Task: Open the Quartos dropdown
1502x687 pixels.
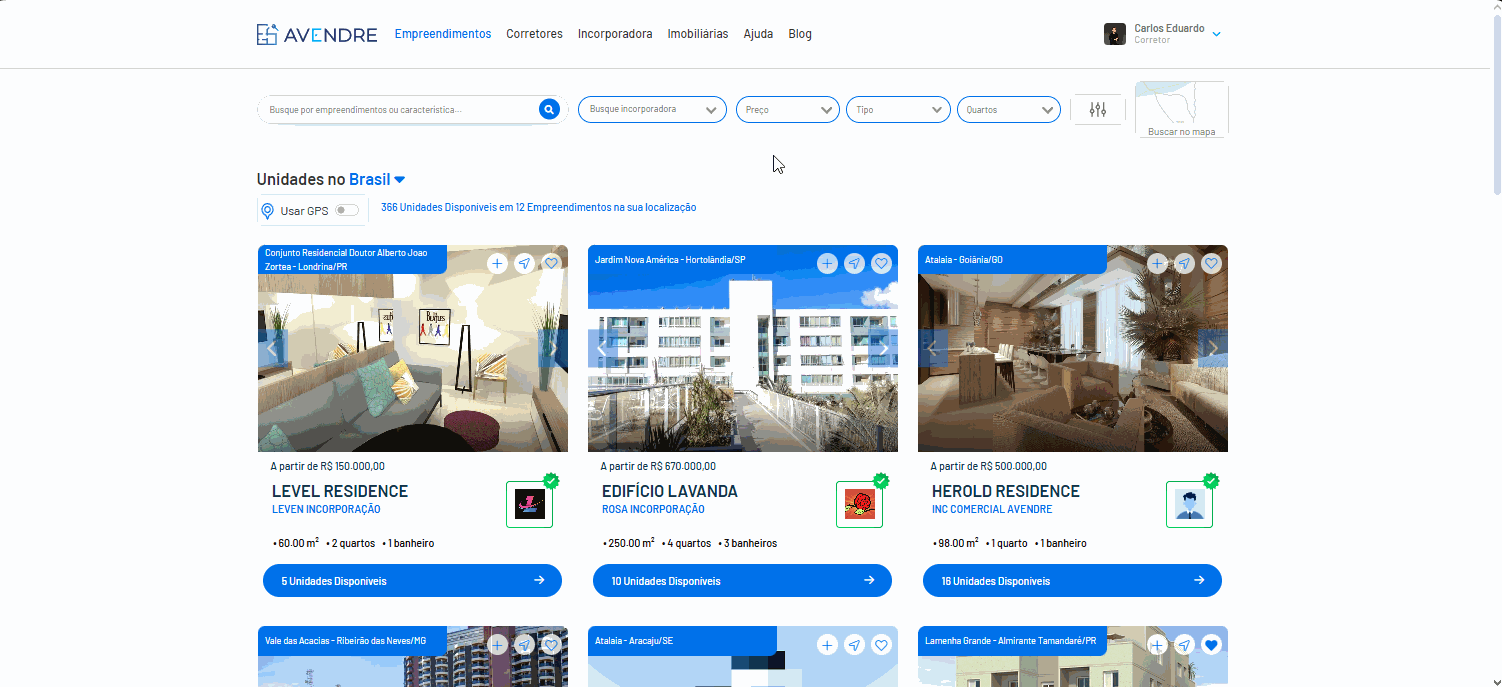Action: [1009, 109]
